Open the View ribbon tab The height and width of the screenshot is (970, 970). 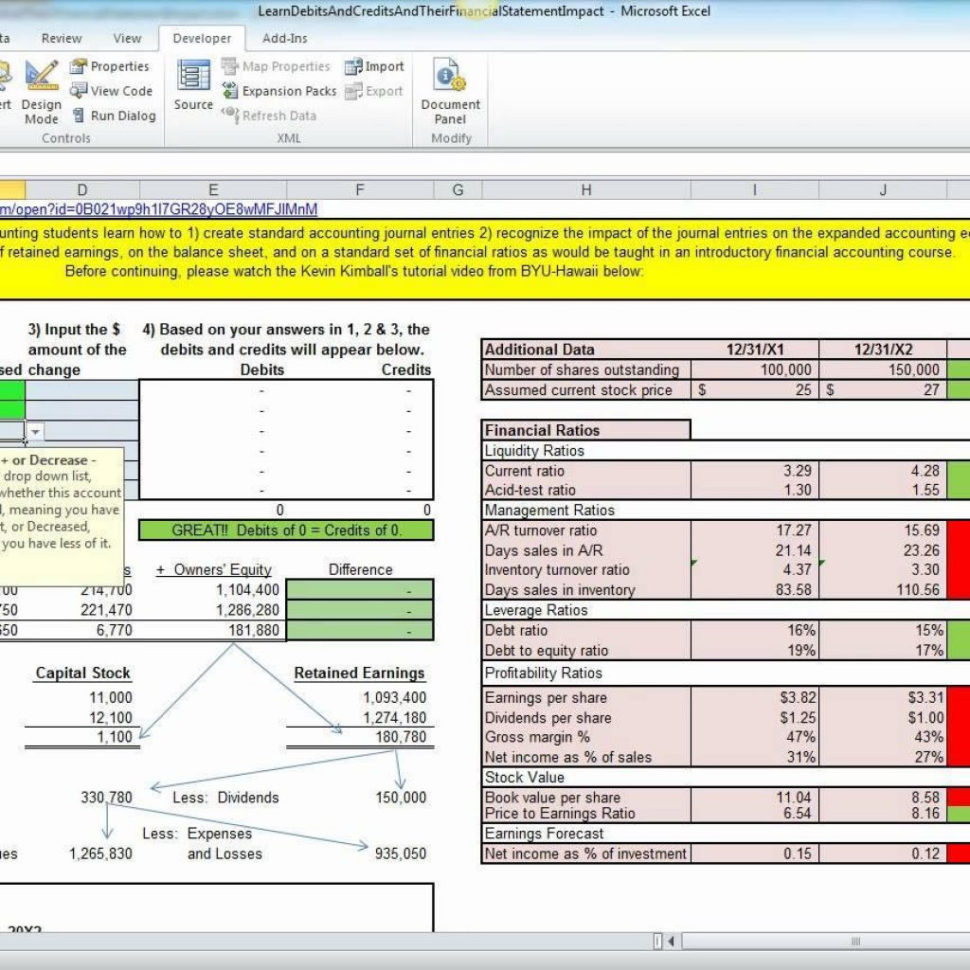click(126, 38)
